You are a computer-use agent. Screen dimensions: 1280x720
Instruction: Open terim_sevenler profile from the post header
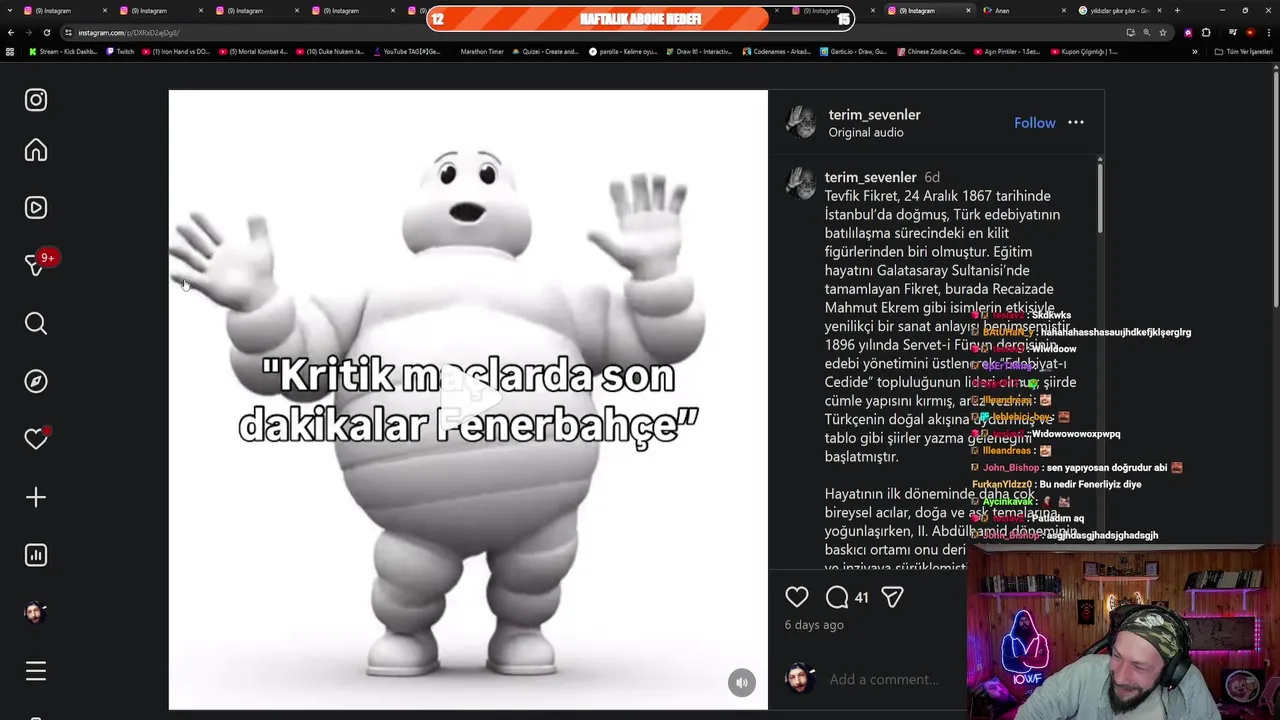(x=875, y=114)
